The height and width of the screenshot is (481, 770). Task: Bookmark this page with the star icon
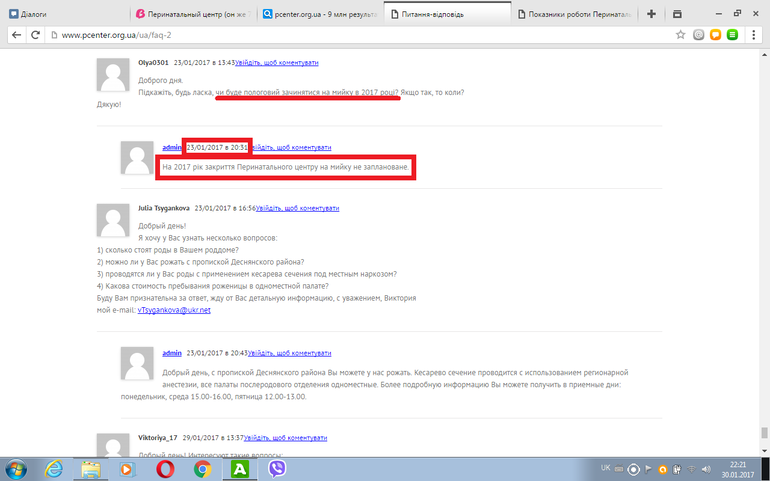click(680, 35)
